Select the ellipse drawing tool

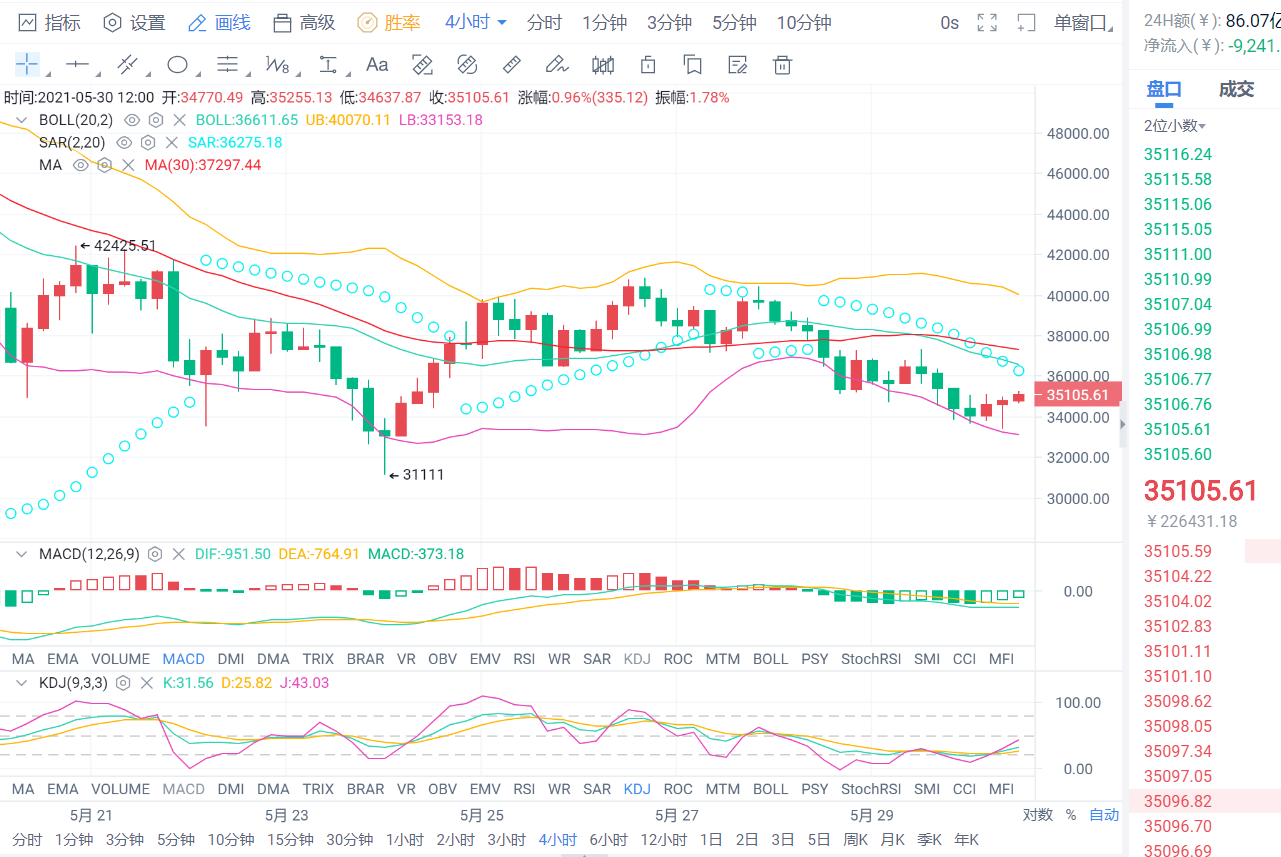(x=176, y=64)
